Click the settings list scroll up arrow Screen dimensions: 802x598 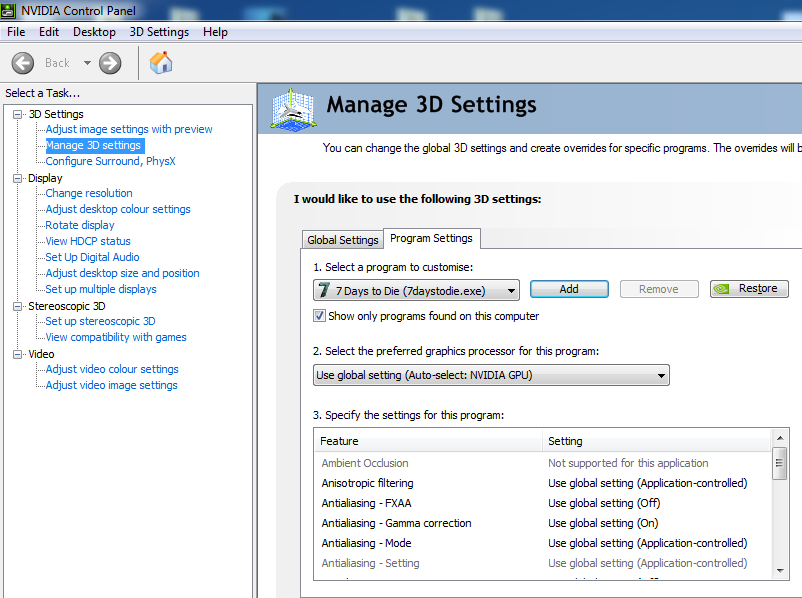(780, 438)
